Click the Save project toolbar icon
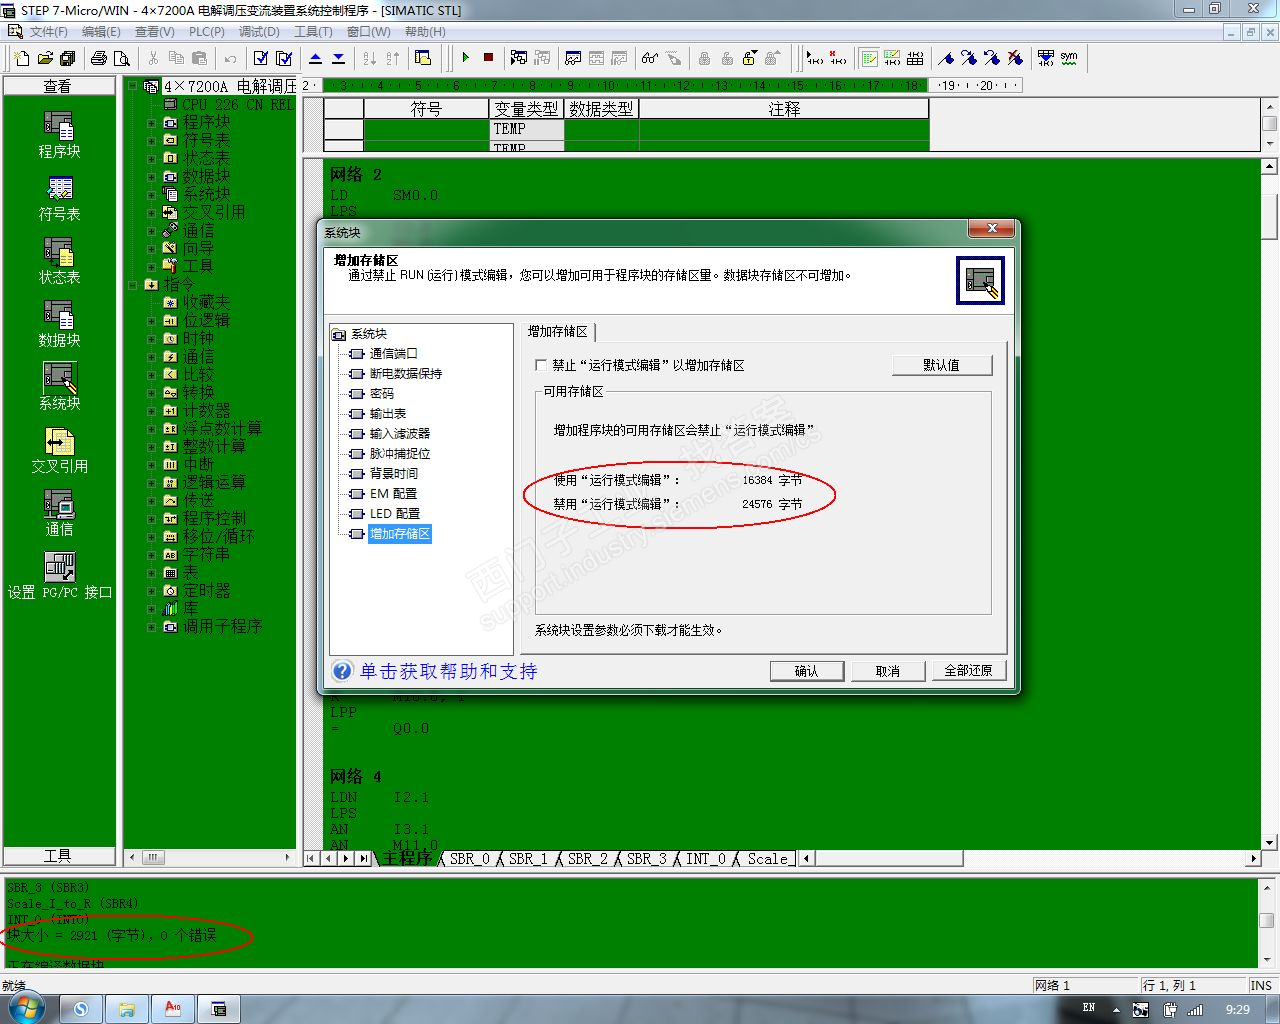Image resolution: width=1280 pixels, height=1024 pixels. [68, 58]
